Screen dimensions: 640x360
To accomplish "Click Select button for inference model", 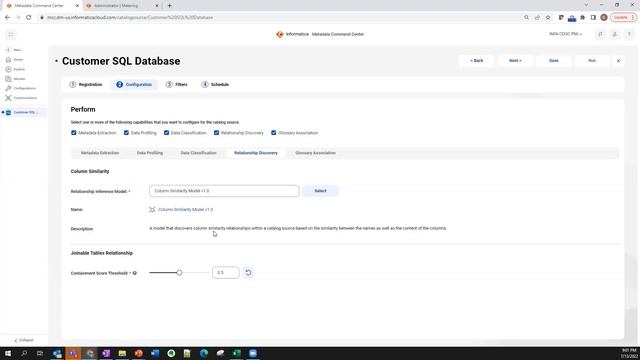I will point(320,191).
